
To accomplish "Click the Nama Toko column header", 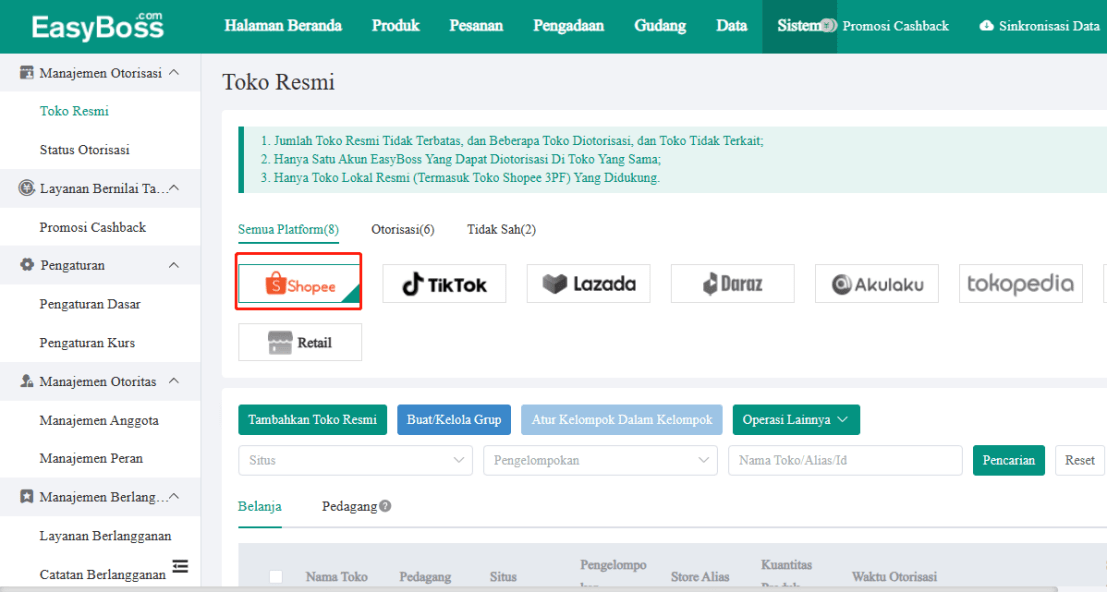I will 337,577.
